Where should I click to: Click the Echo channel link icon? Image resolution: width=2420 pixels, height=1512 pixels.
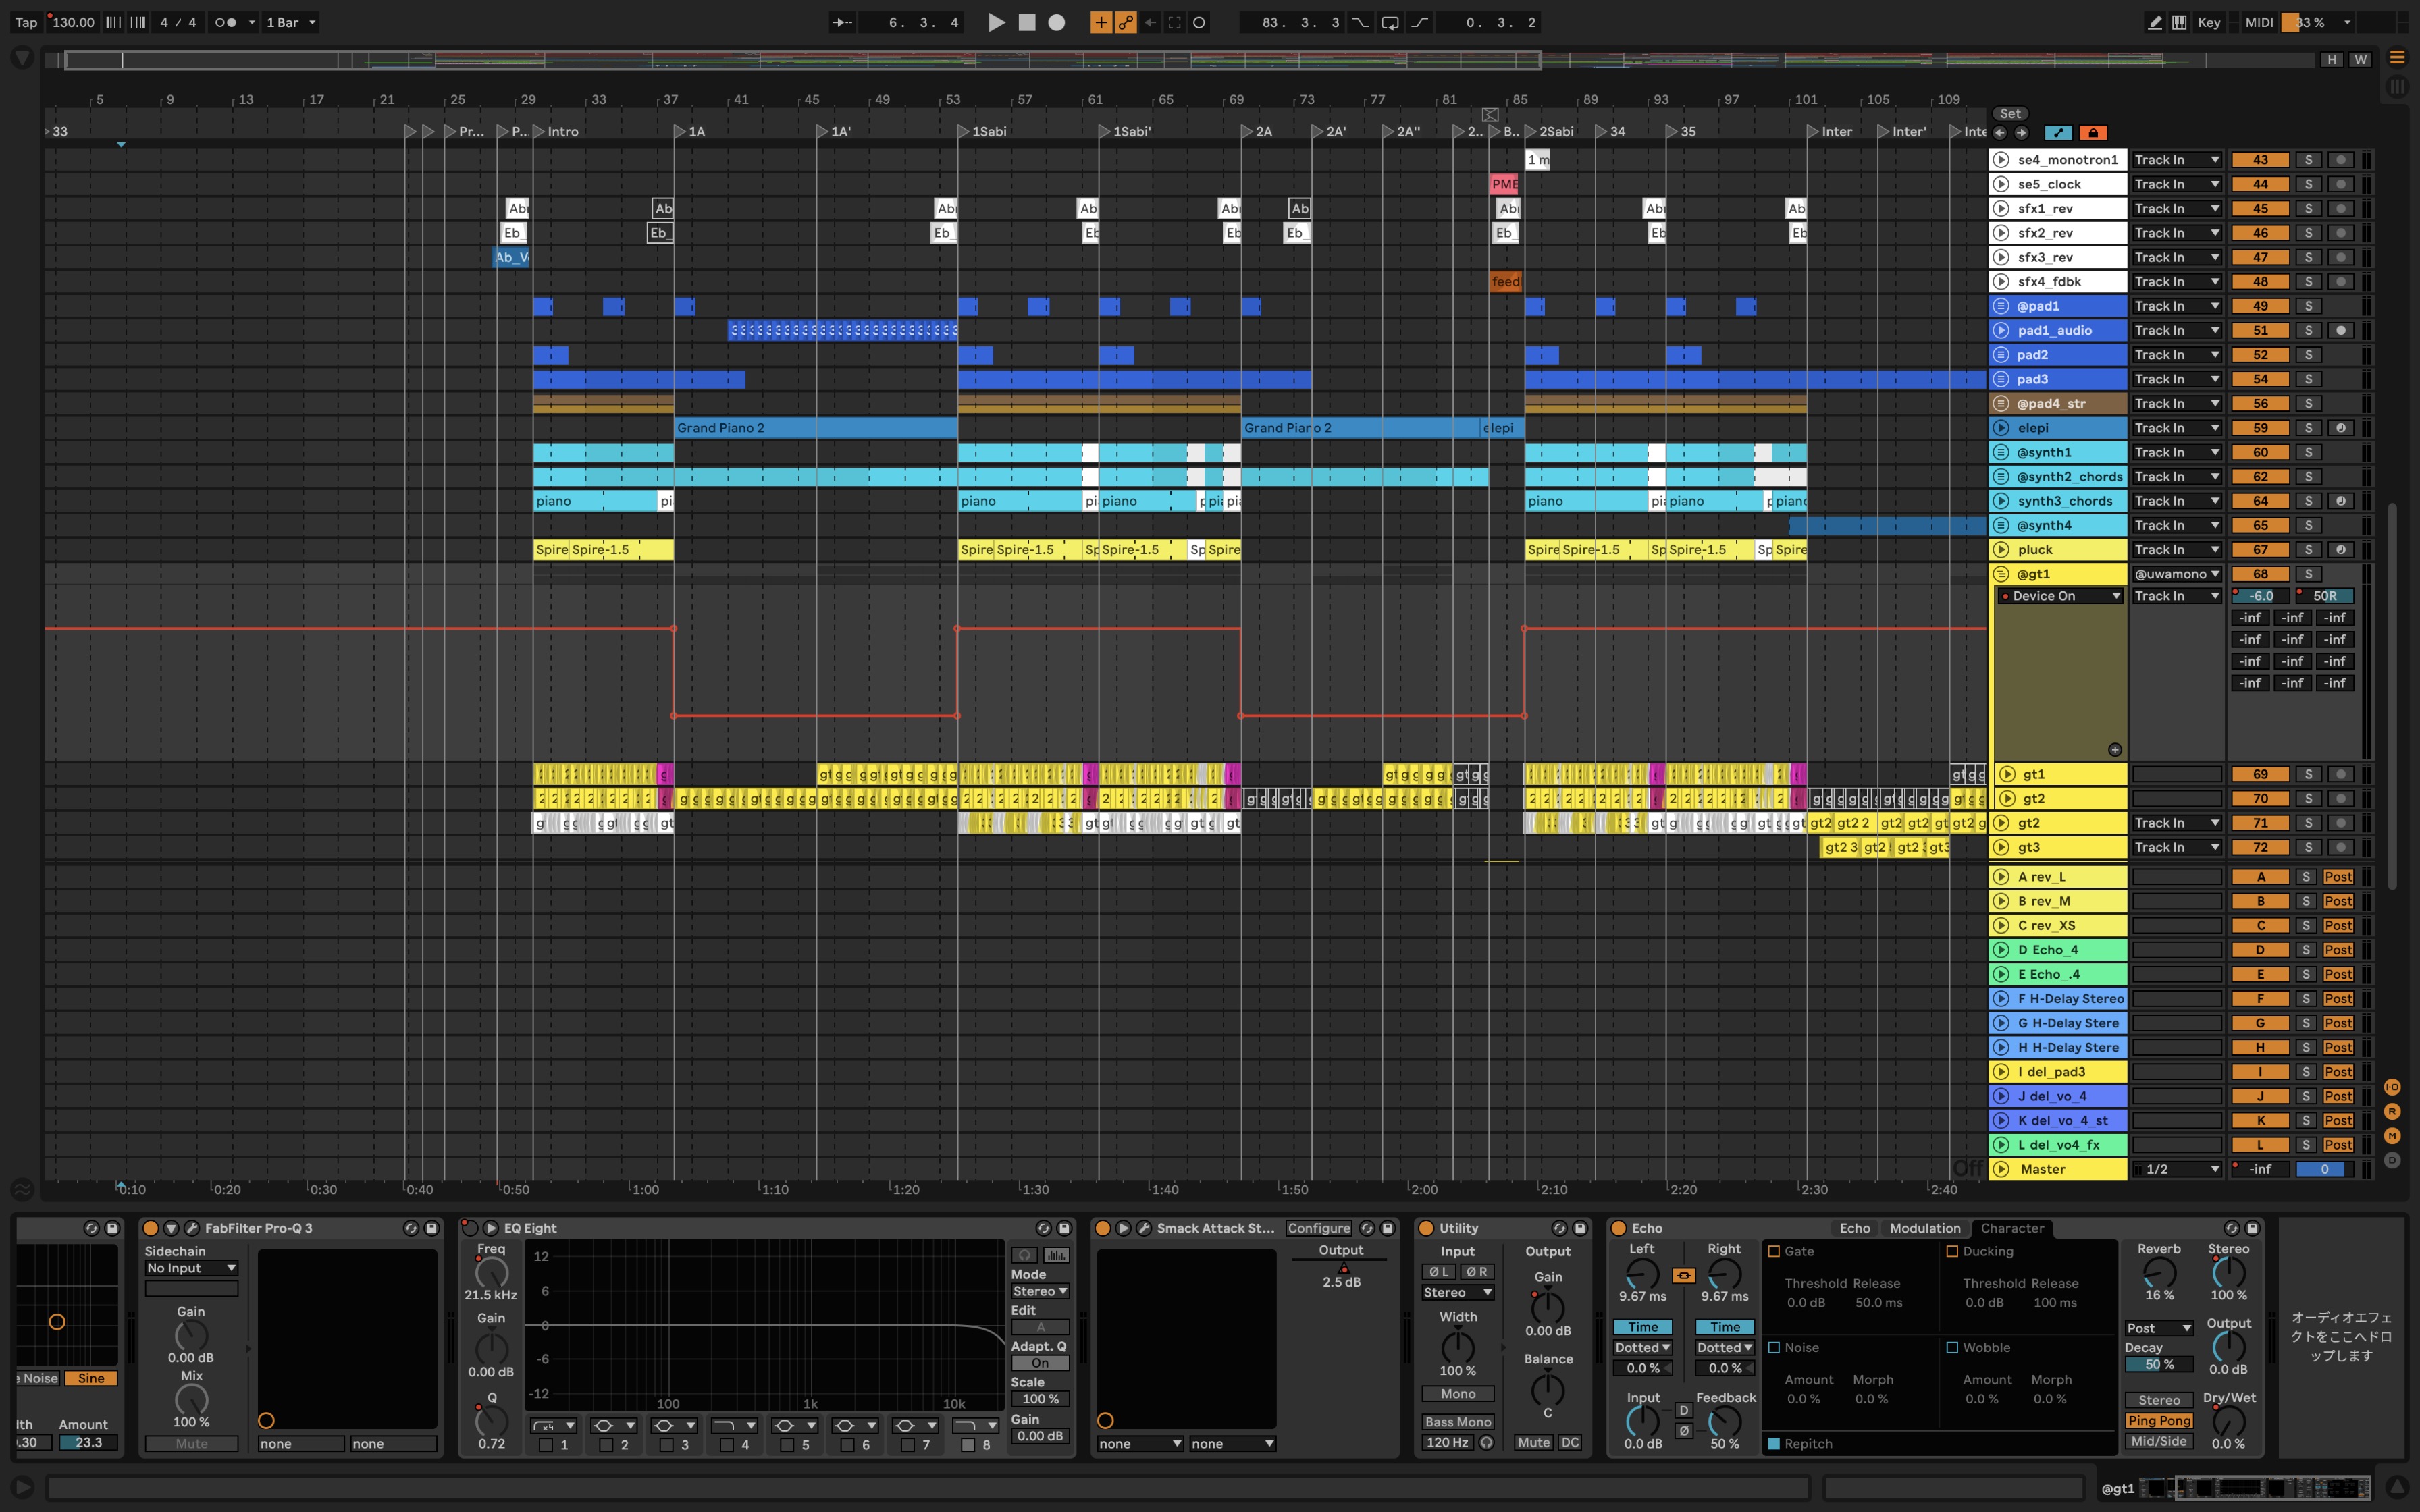pyautogui.click(x=1684, y=1276)
